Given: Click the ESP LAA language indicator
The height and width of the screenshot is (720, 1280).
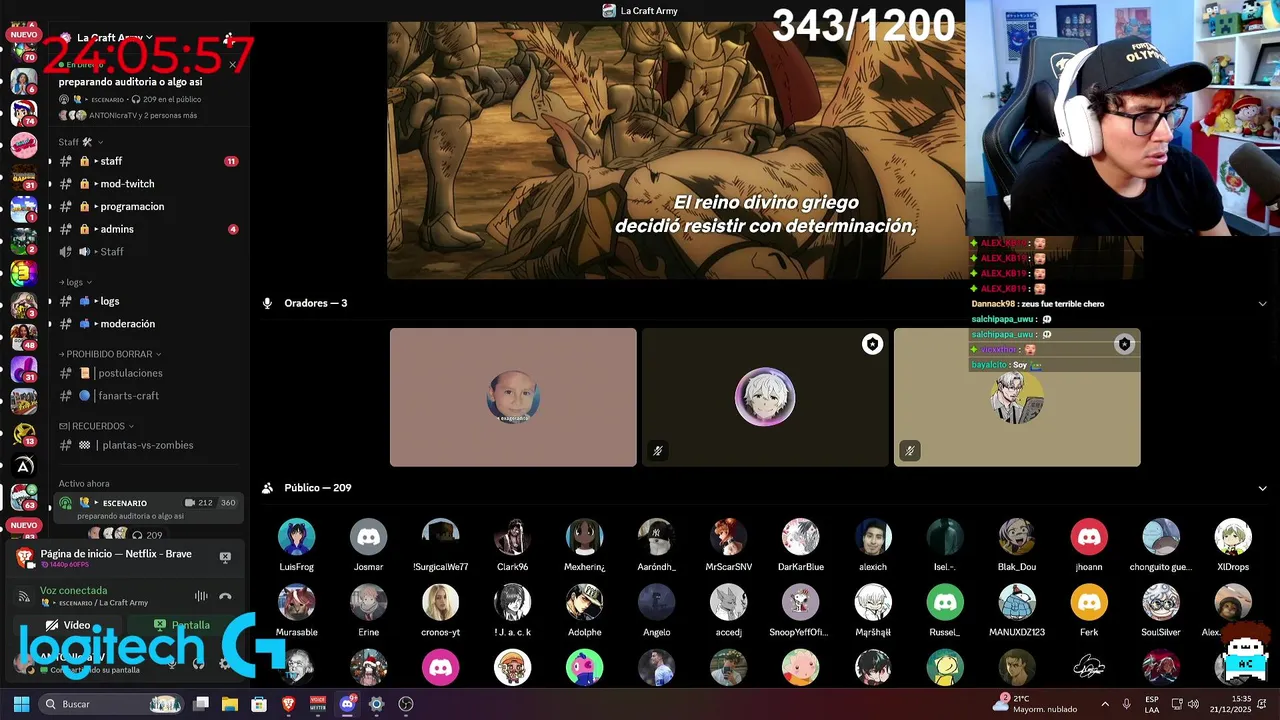Looking at the screenshot, I should point(1152,704).
